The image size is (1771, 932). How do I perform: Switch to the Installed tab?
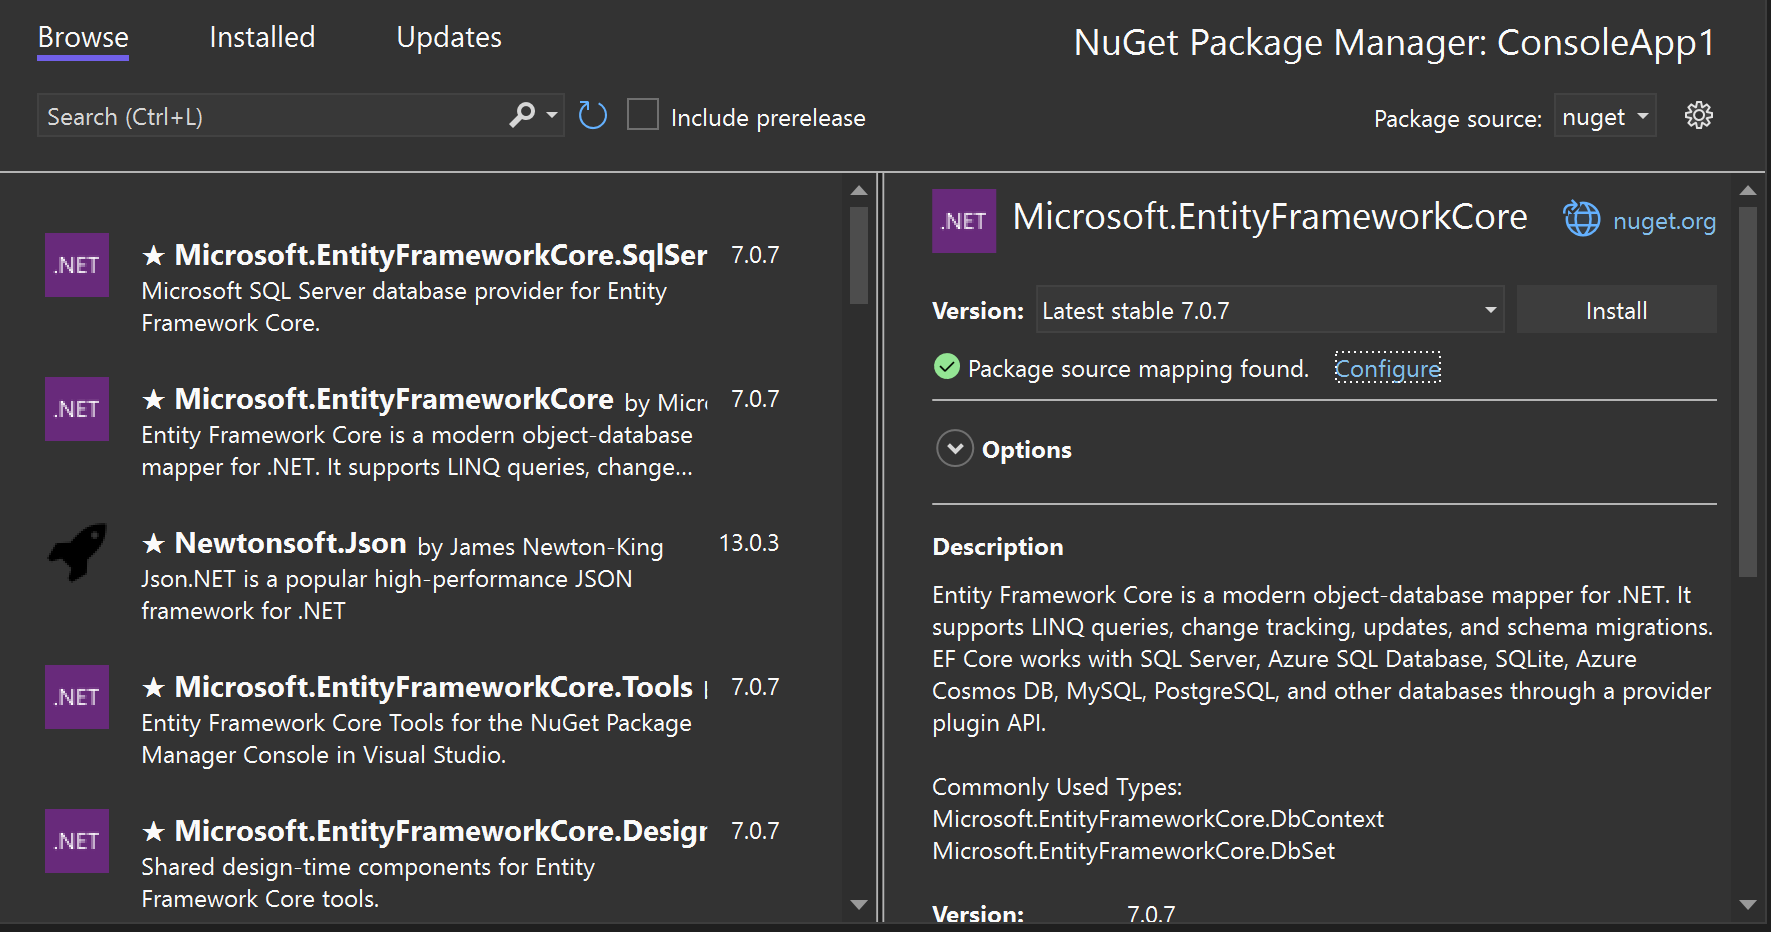pos(260,37)
